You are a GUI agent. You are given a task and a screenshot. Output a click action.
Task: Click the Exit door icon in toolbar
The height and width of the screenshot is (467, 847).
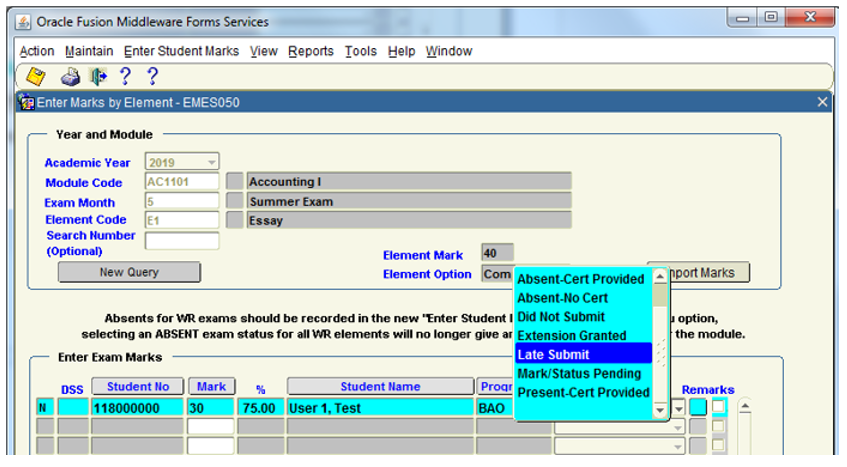click(98, 77)
